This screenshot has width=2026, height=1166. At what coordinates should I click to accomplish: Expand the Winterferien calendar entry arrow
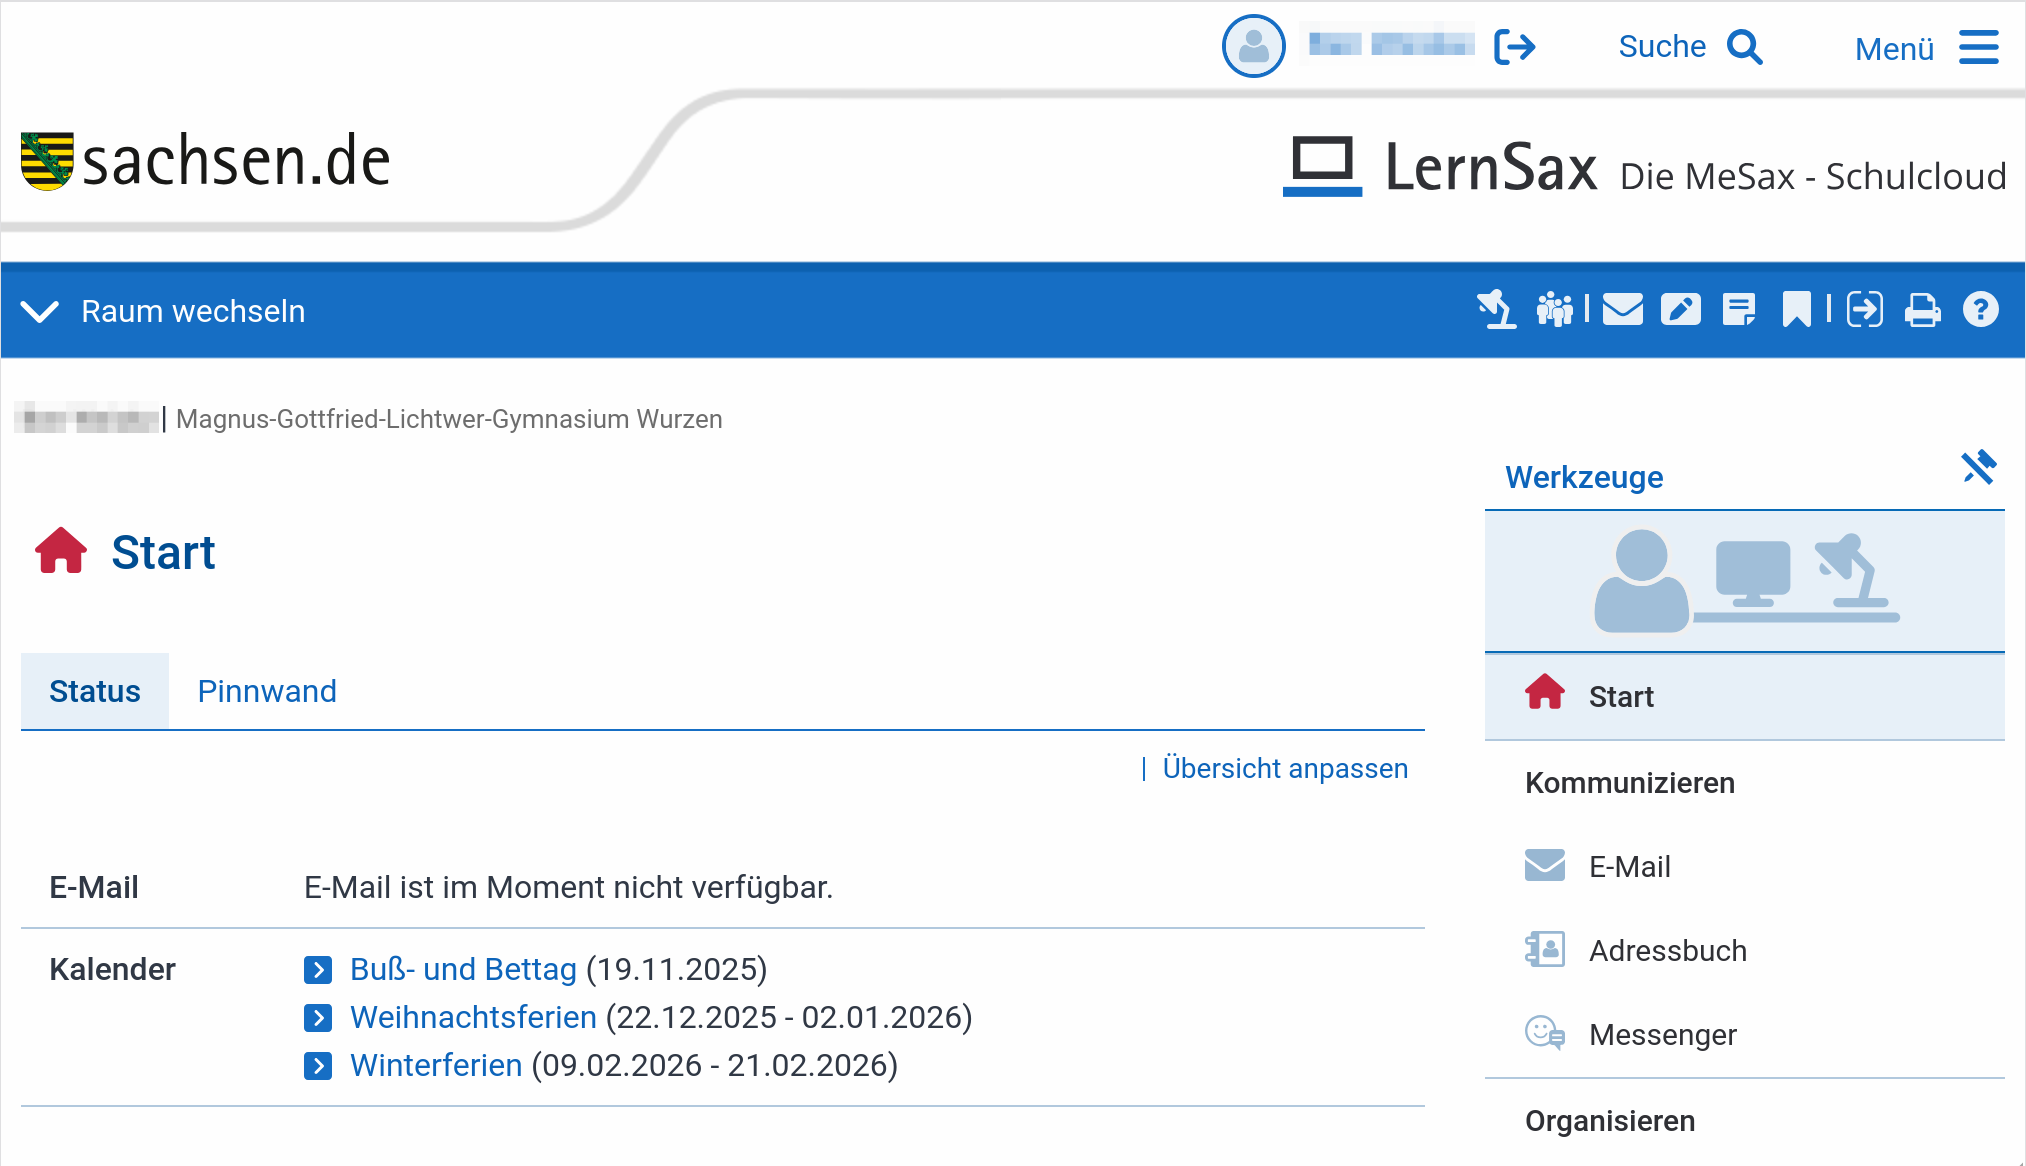pyautogui.click(x=318, y=1066)
